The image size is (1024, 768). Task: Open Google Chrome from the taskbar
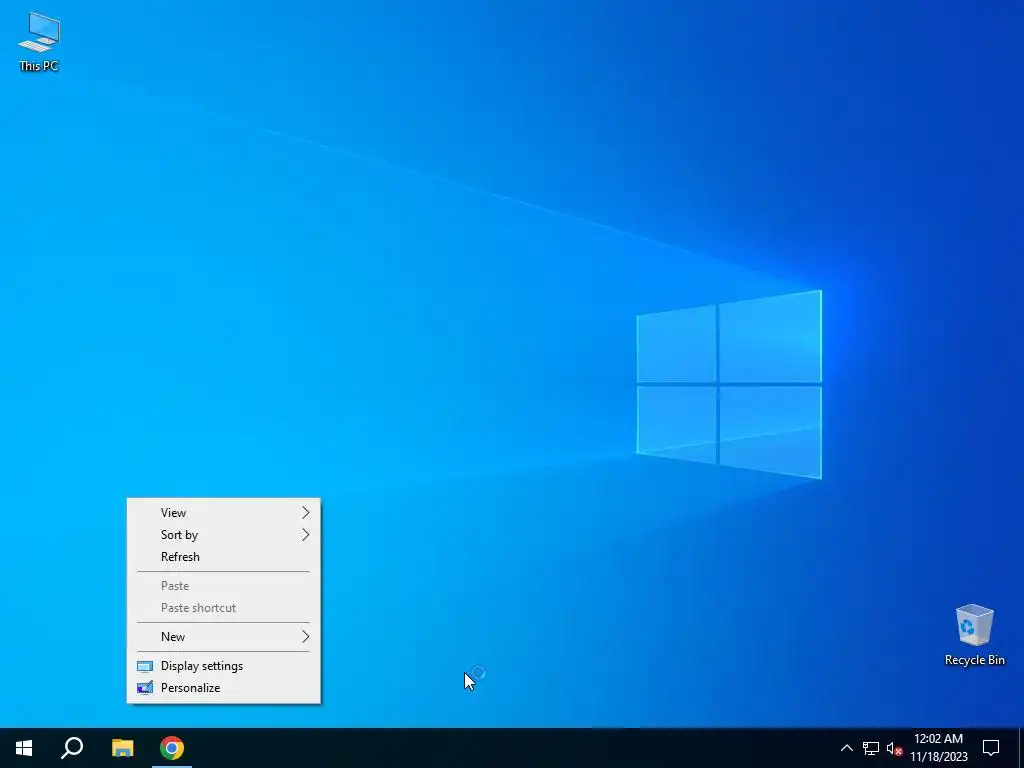pos(172,748)
